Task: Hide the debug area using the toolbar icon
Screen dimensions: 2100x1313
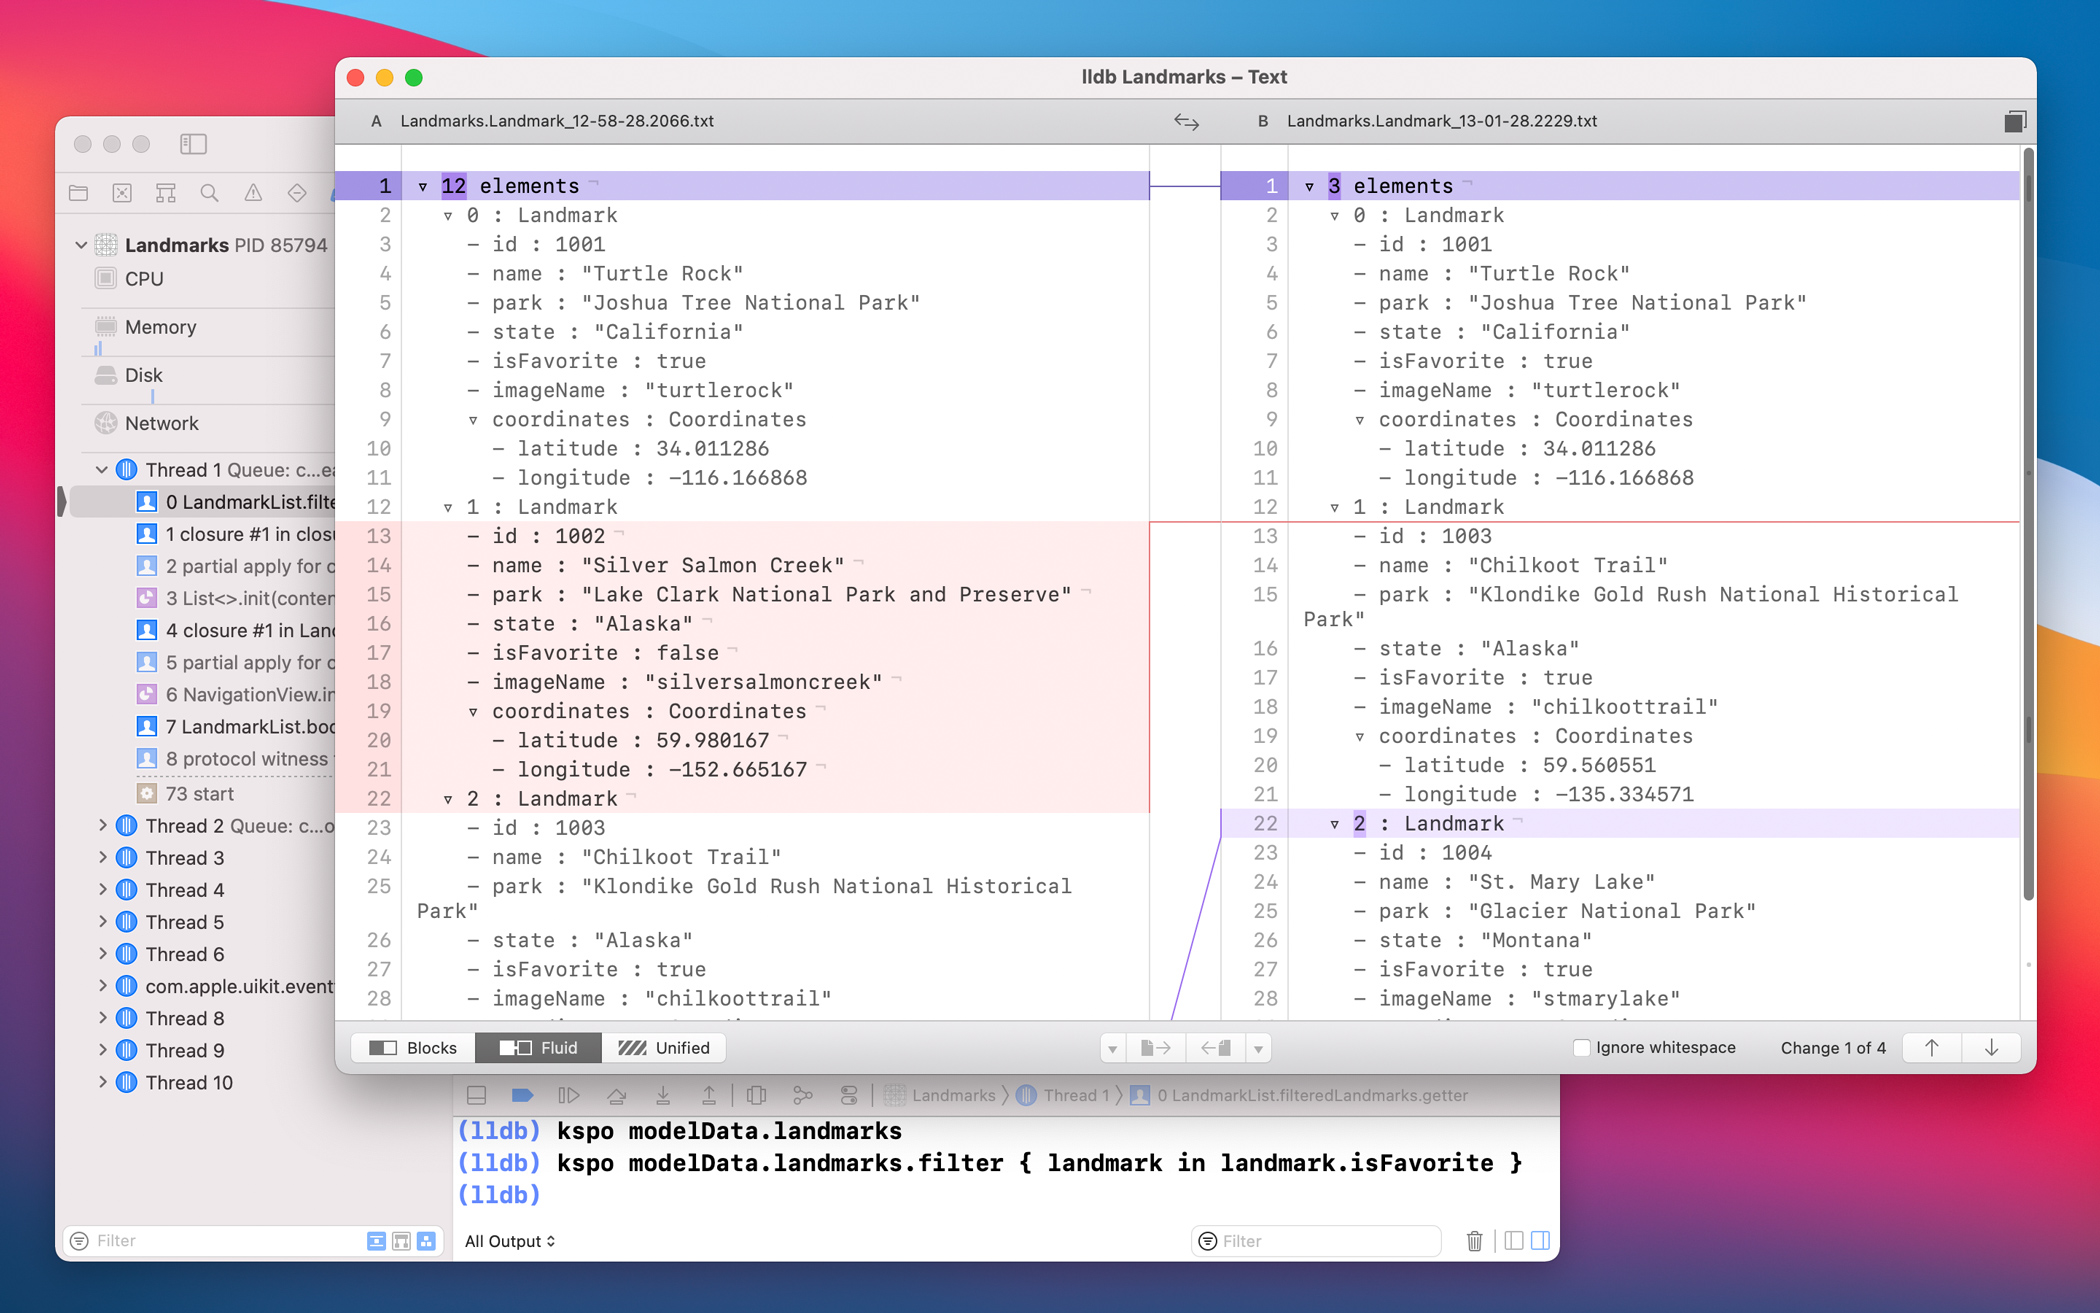Action: (x=477, y=1095)
